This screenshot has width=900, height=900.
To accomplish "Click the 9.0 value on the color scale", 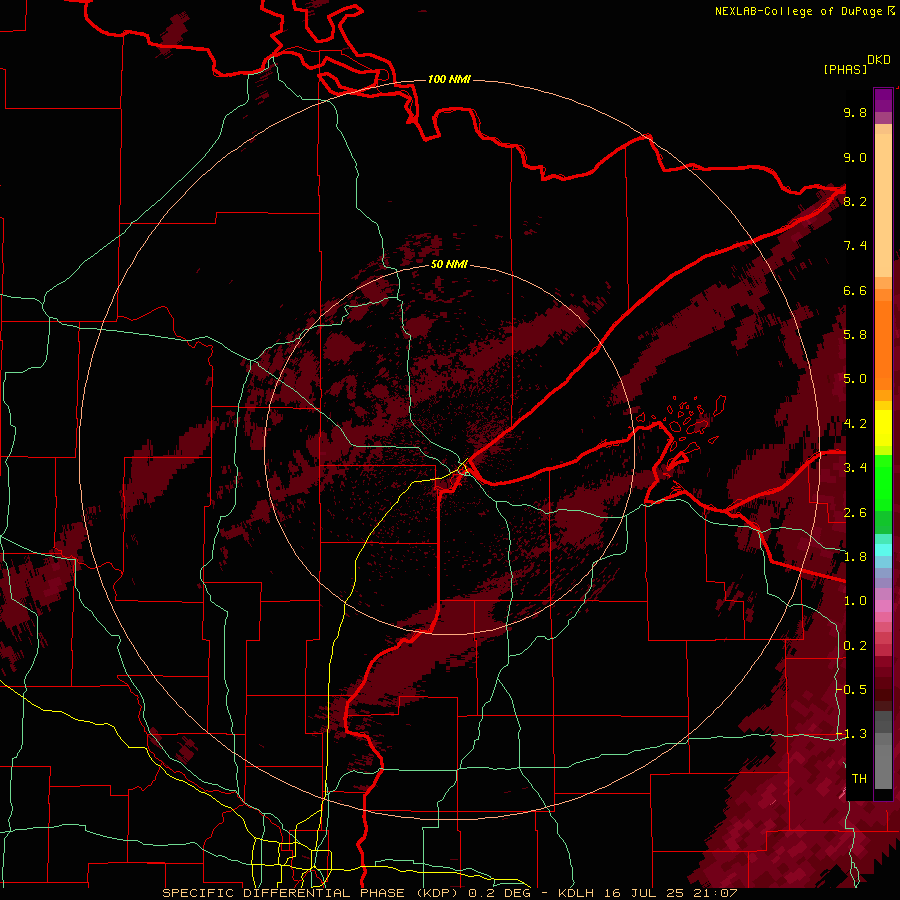I will pos(855,157).
